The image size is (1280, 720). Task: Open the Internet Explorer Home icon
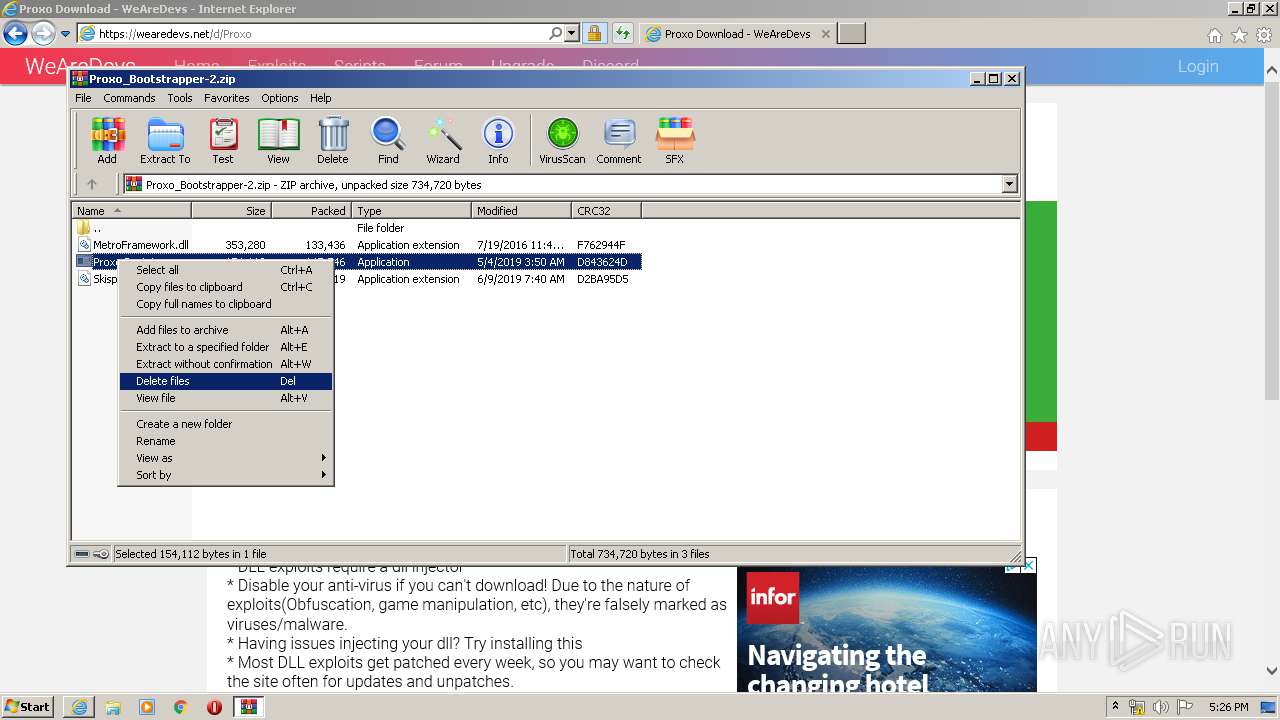(1215, 35)
